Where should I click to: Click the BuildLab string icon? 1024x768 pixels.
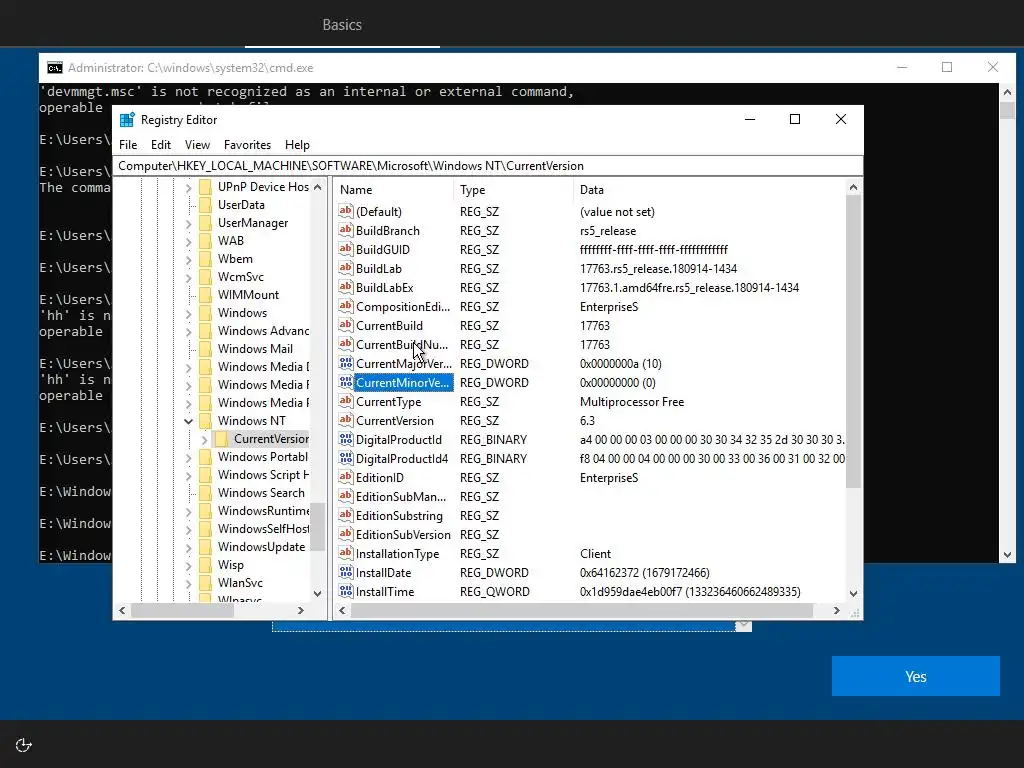pos(345,268)
